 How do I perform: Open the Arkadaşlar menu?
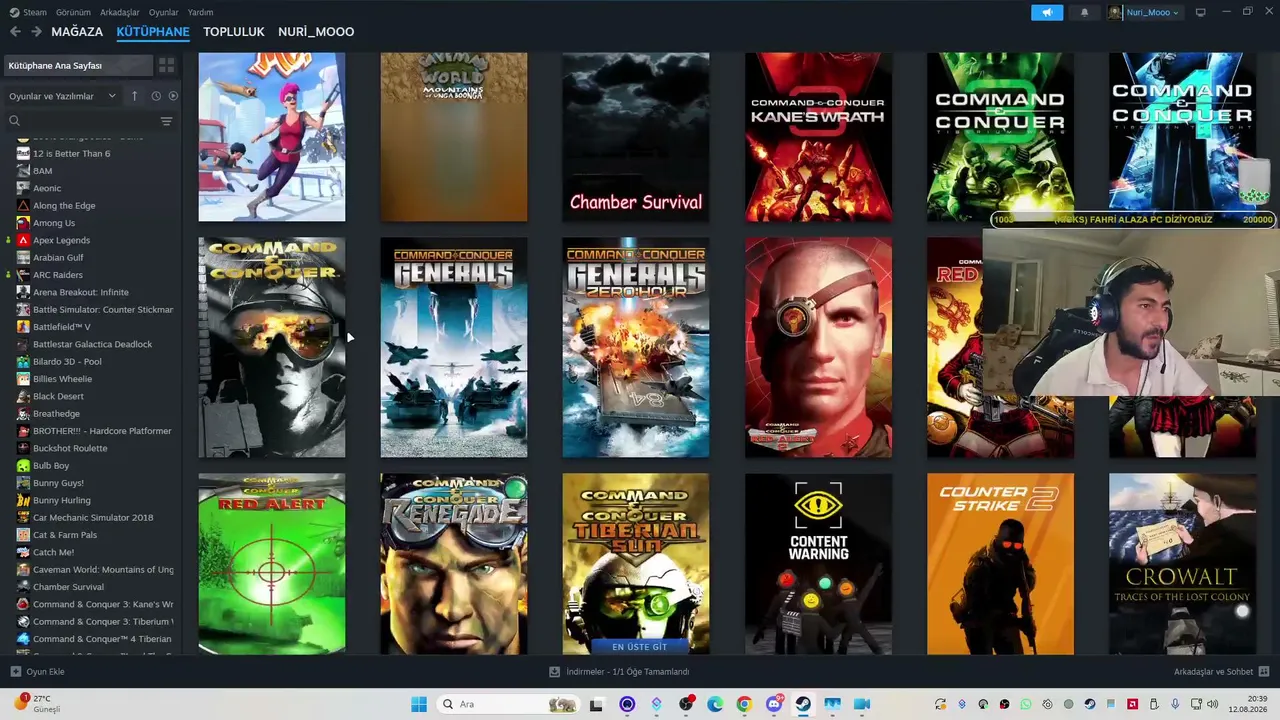point(120,12)
